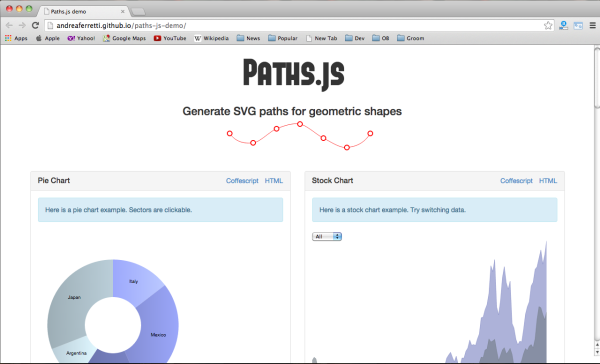Bookmark this page with the star icon
The height and width of the screenshot is (364, 600).
tap(548, 26)
